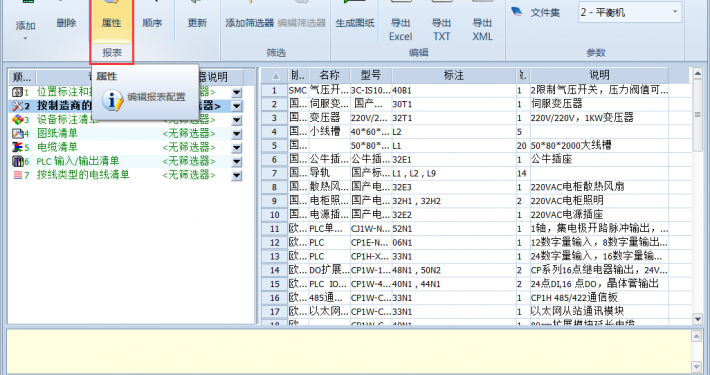Export the report with 导出 XML
710x375 pixels.
coord(482,28)
